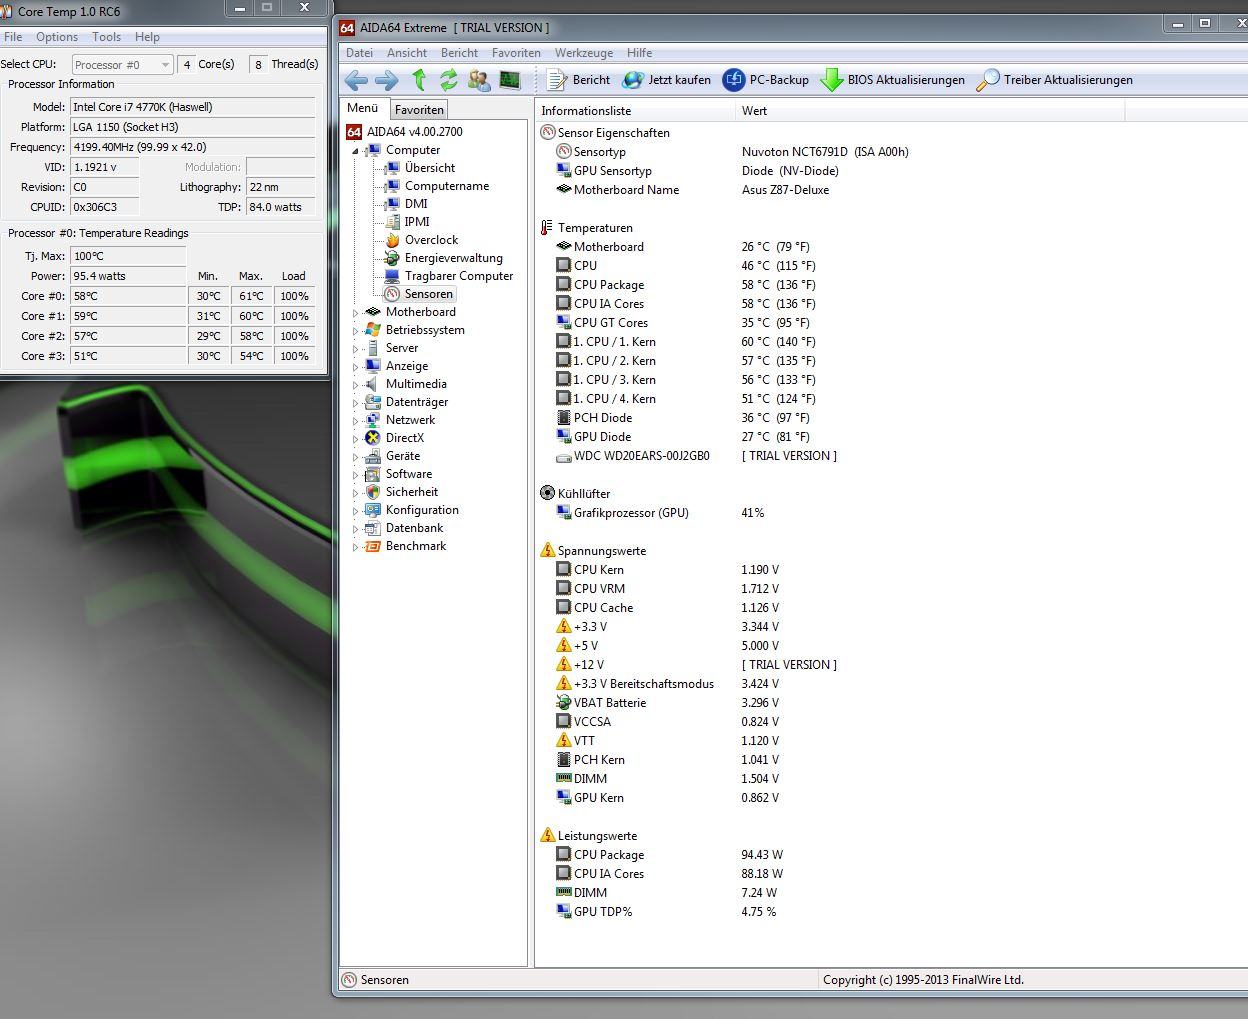Open the File menu in Core Temp
Viewport: 1248px width, 1019px height.
pyautogui.click(x=13, y=37)
